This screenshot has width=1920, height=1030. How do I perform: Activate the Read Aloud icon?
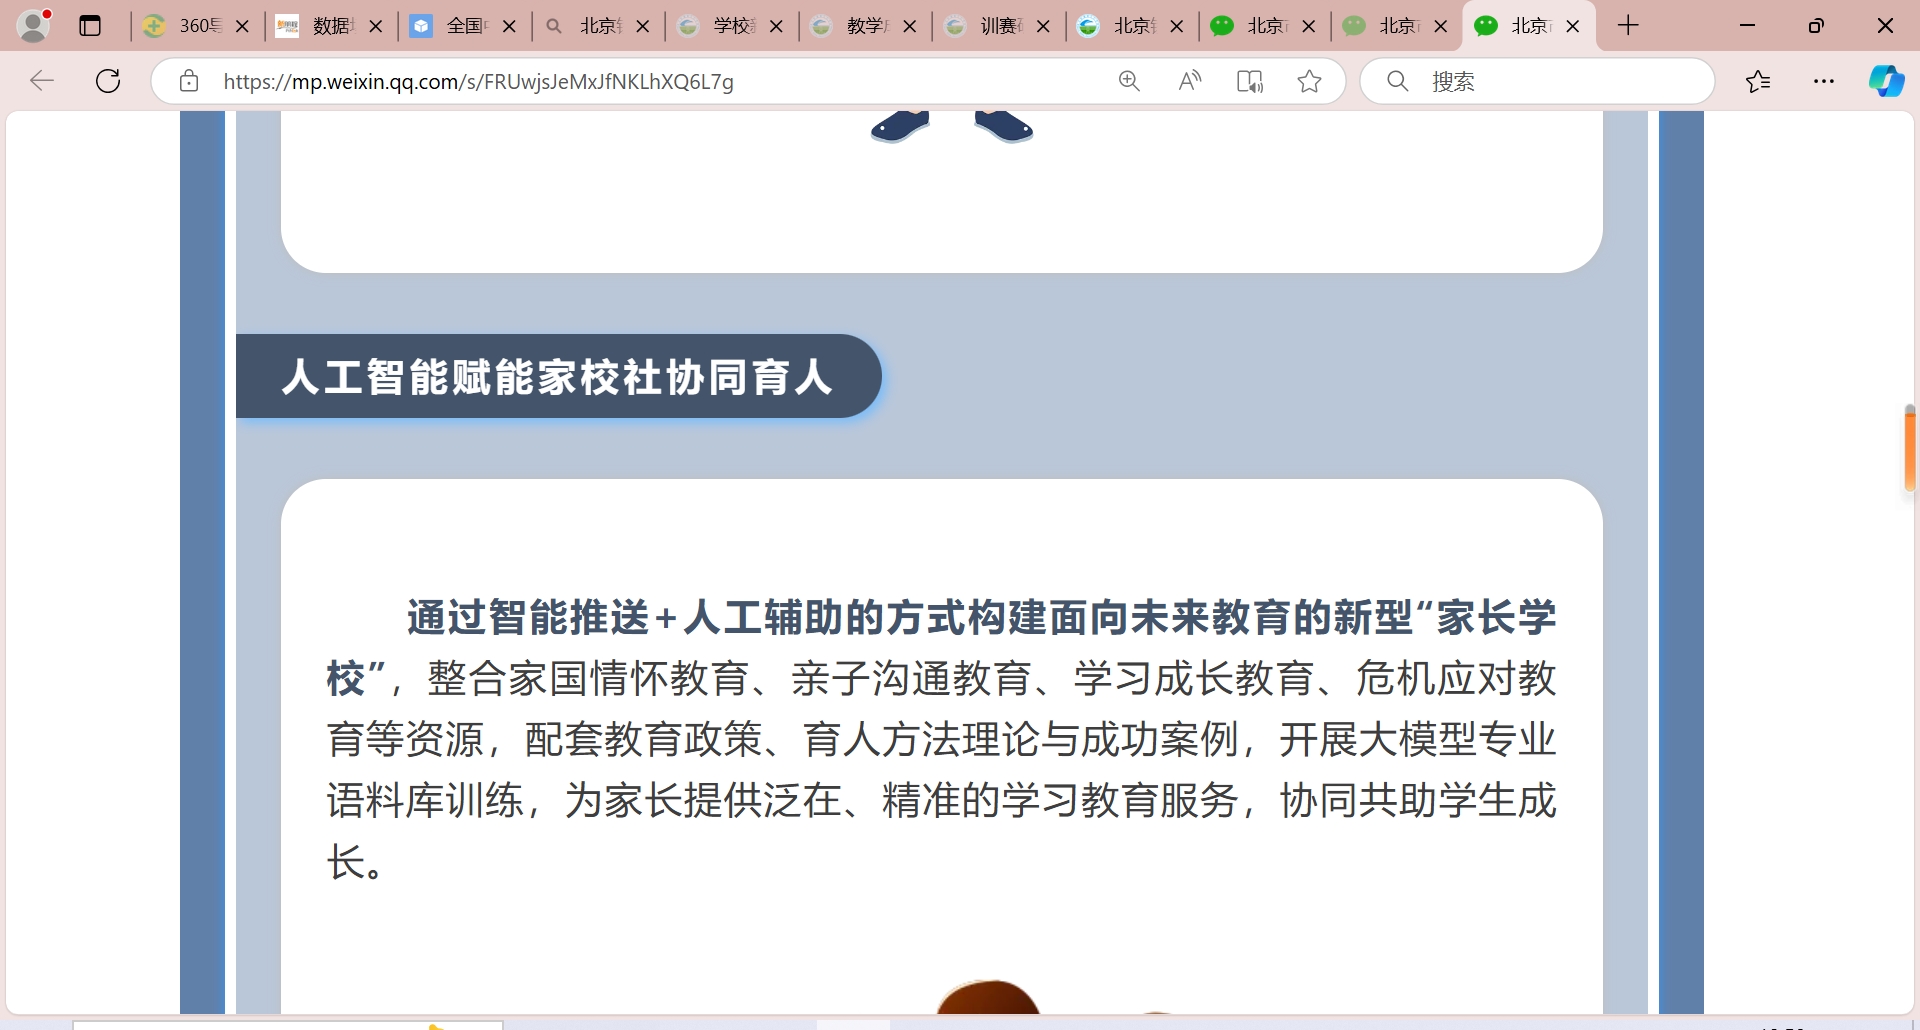pyautogui.click(x=1189, y=81)
